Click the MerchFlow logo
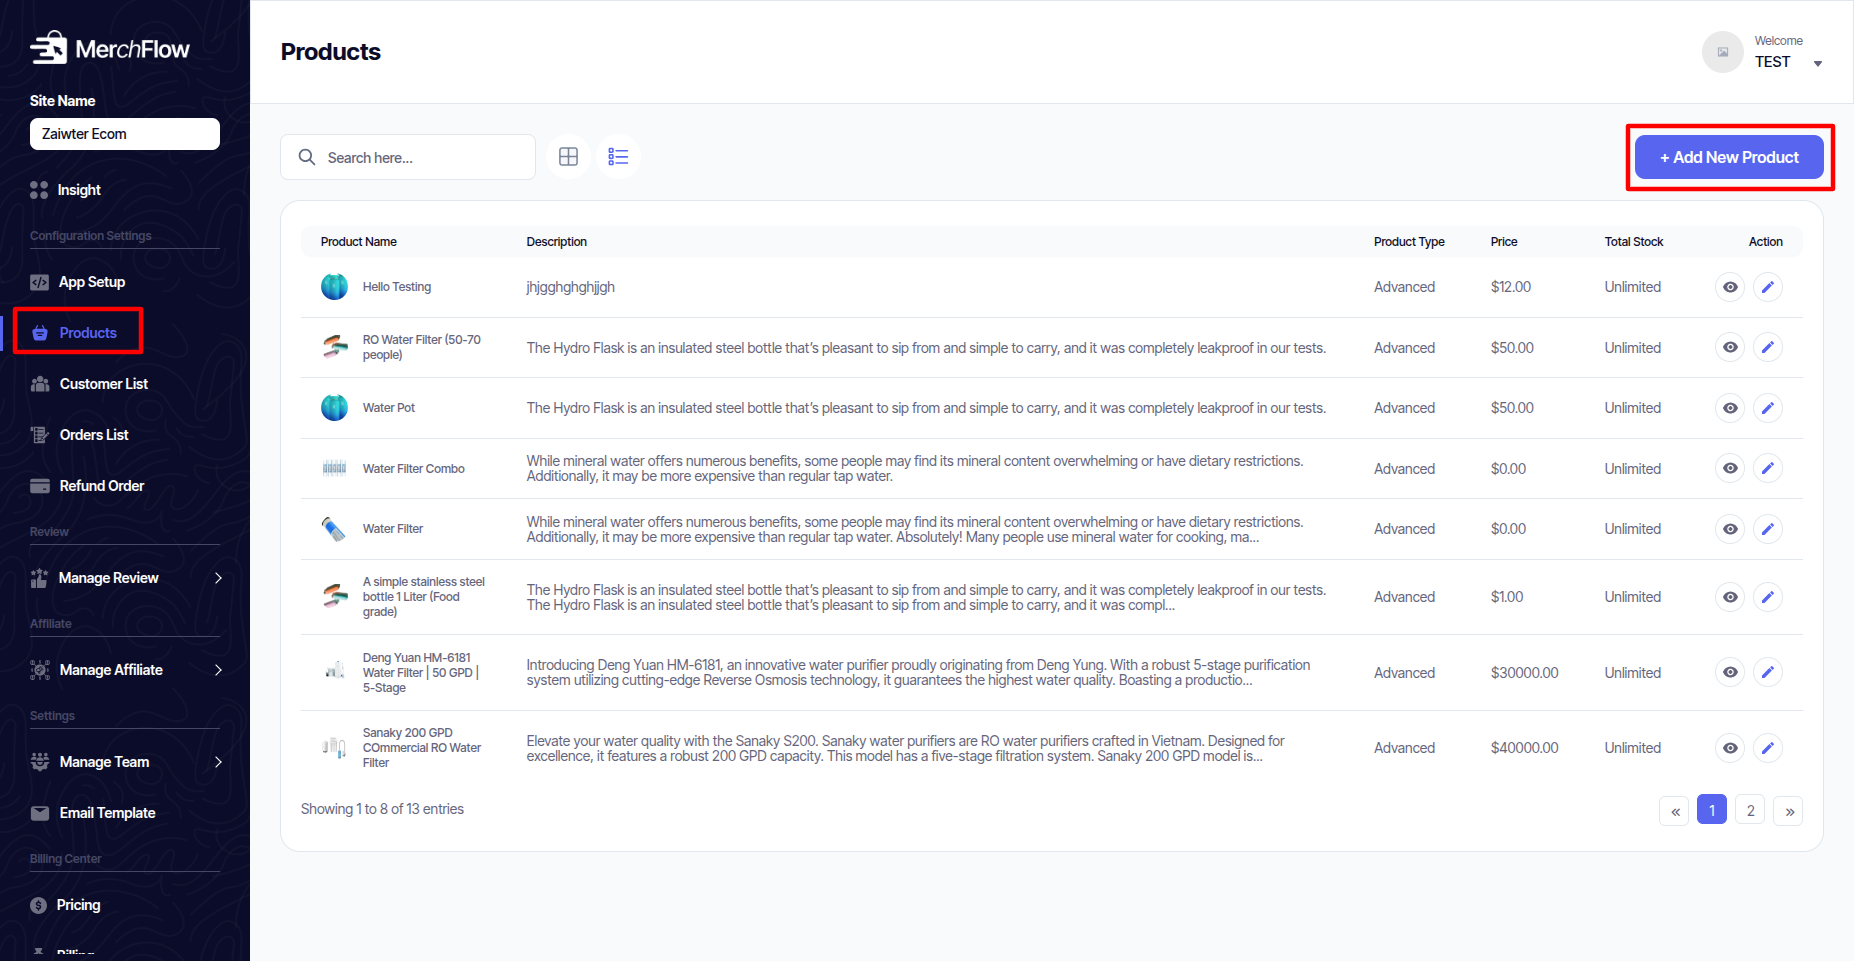Image resolution: width=1854 pixels, height=961 pixels. coord(110,48)
